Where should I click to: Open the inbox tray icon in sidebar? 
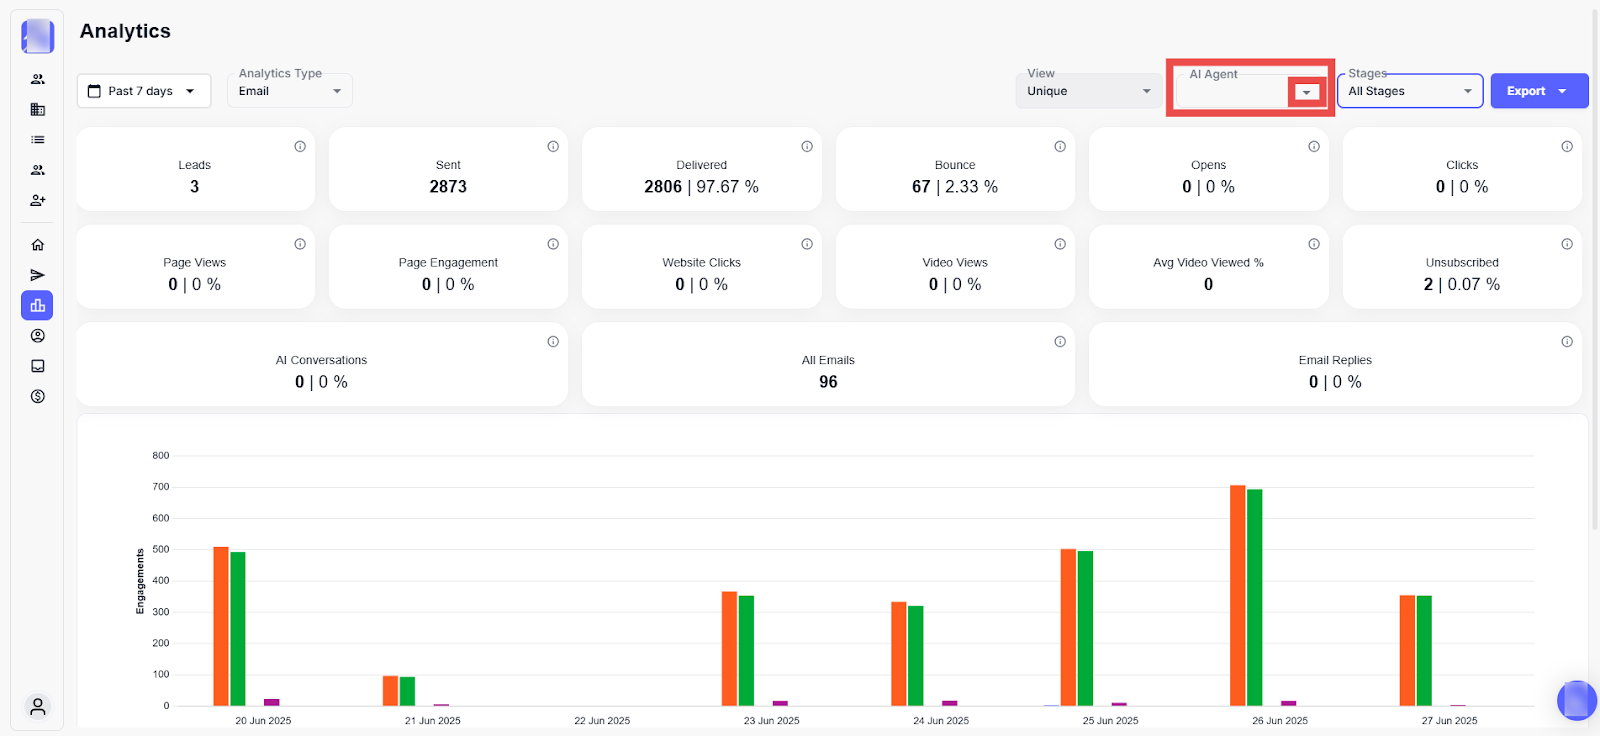pyautogui.click(x=38, y=366)
